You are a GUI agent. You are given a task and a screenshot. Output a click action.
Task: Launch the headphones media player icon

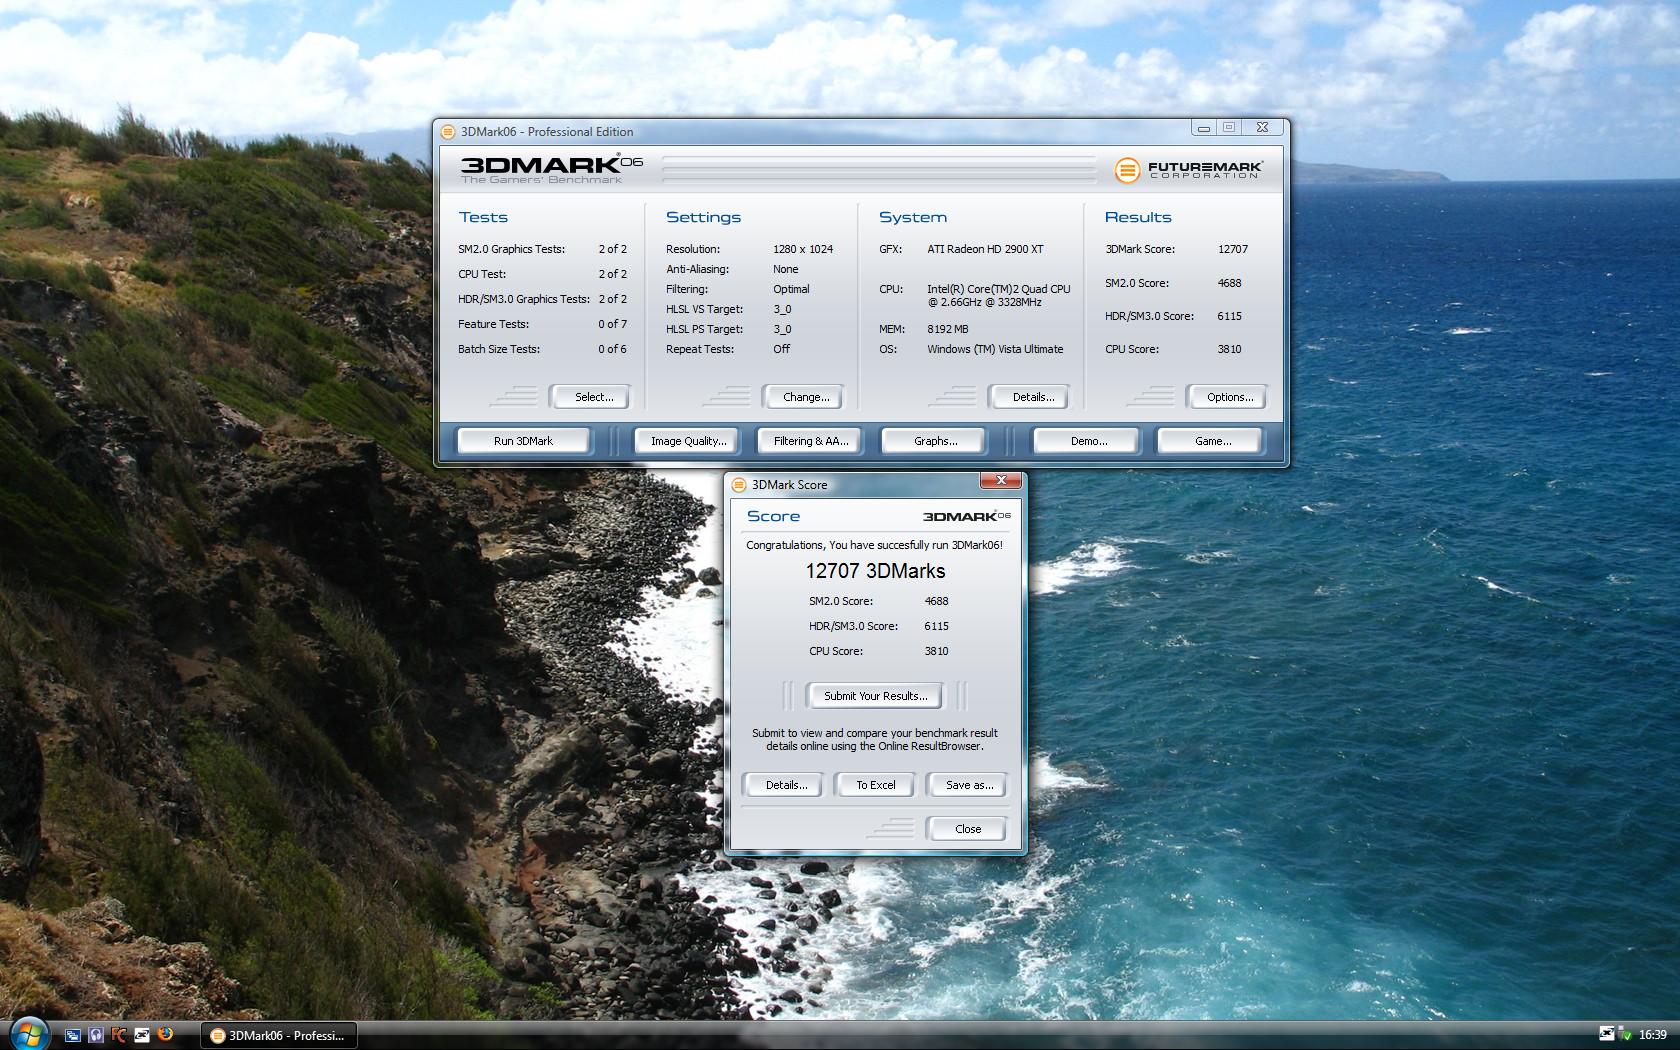(96, 1035)
